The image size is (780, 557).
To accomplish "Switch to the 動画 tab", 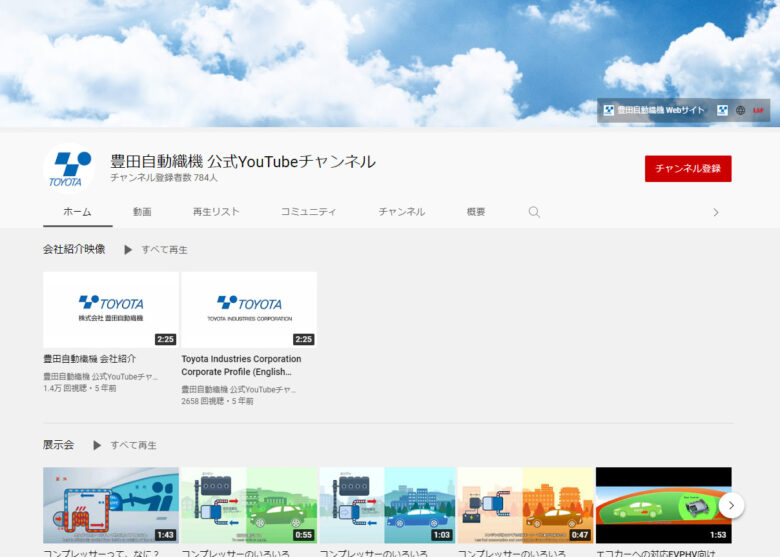I will tap(142, 212).
